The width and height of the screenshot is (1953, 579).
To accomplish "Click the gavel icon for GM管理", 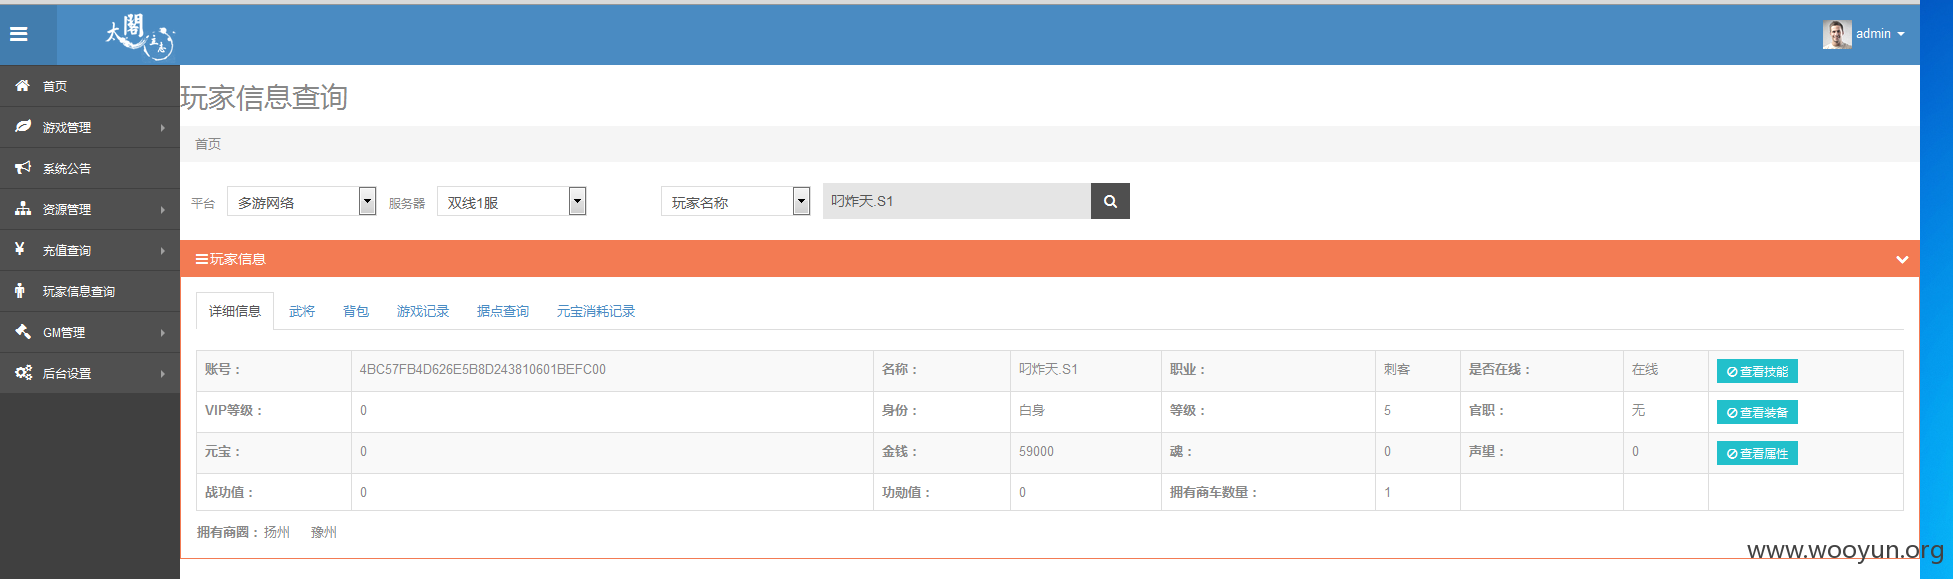I will [x=22, y=331].
